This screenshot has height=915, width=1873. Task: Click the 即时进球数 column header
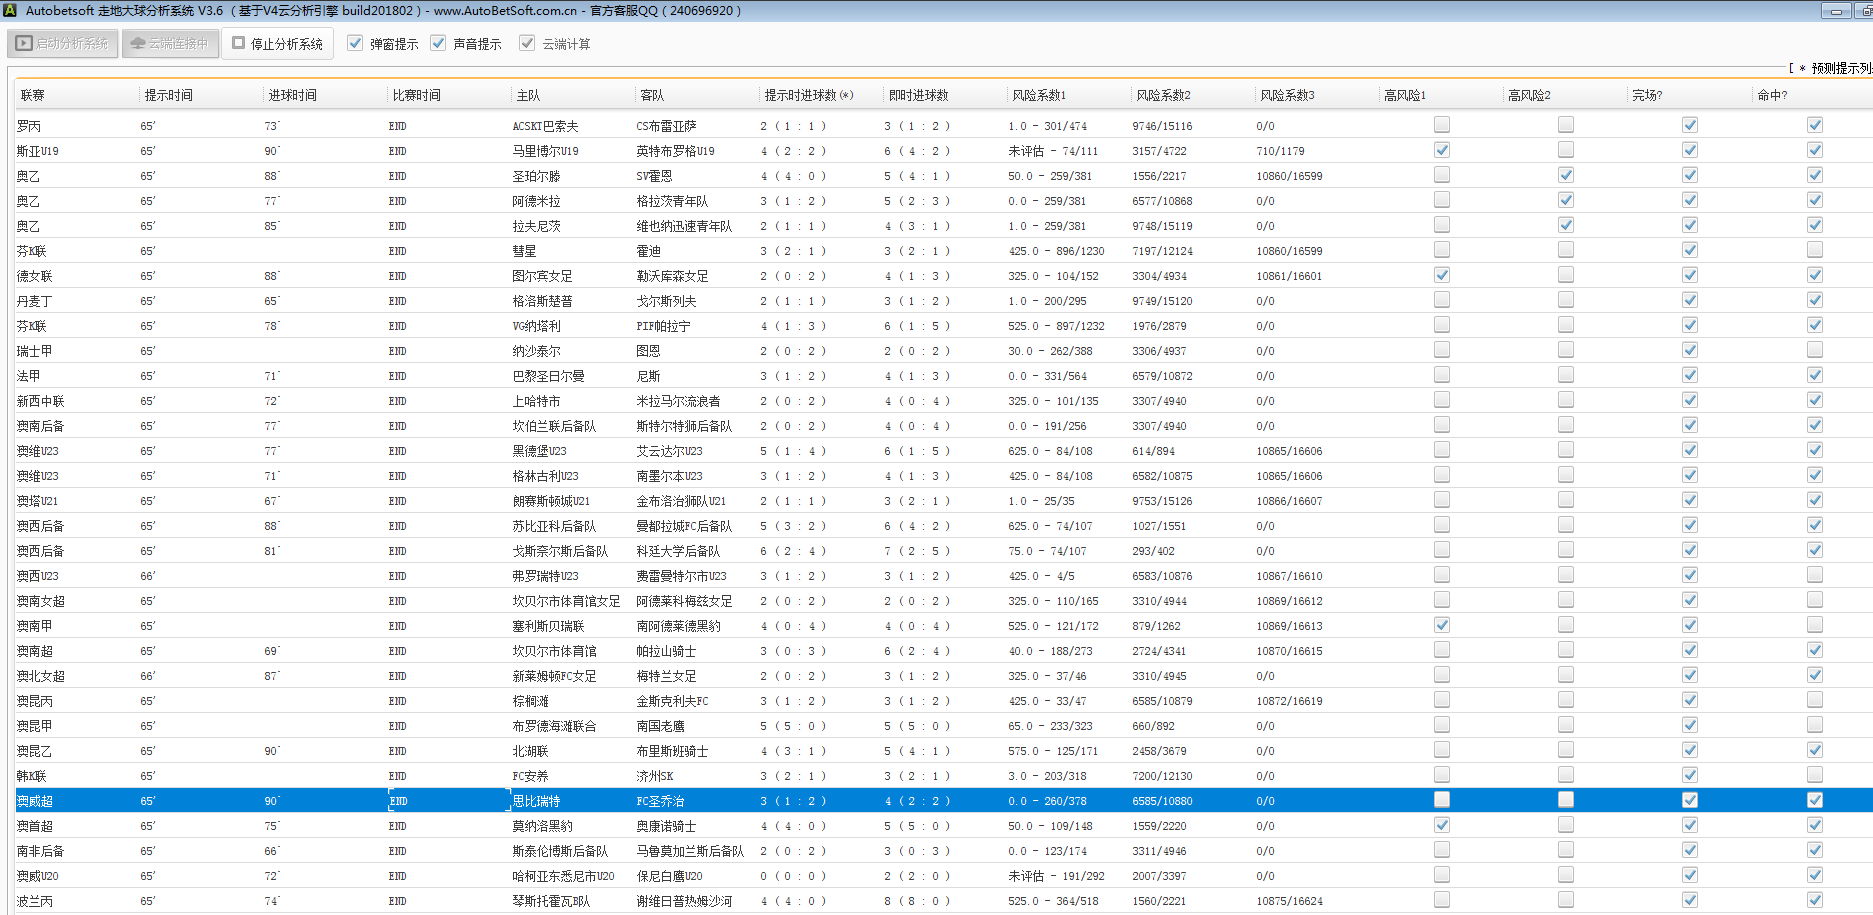click(918, 95)
